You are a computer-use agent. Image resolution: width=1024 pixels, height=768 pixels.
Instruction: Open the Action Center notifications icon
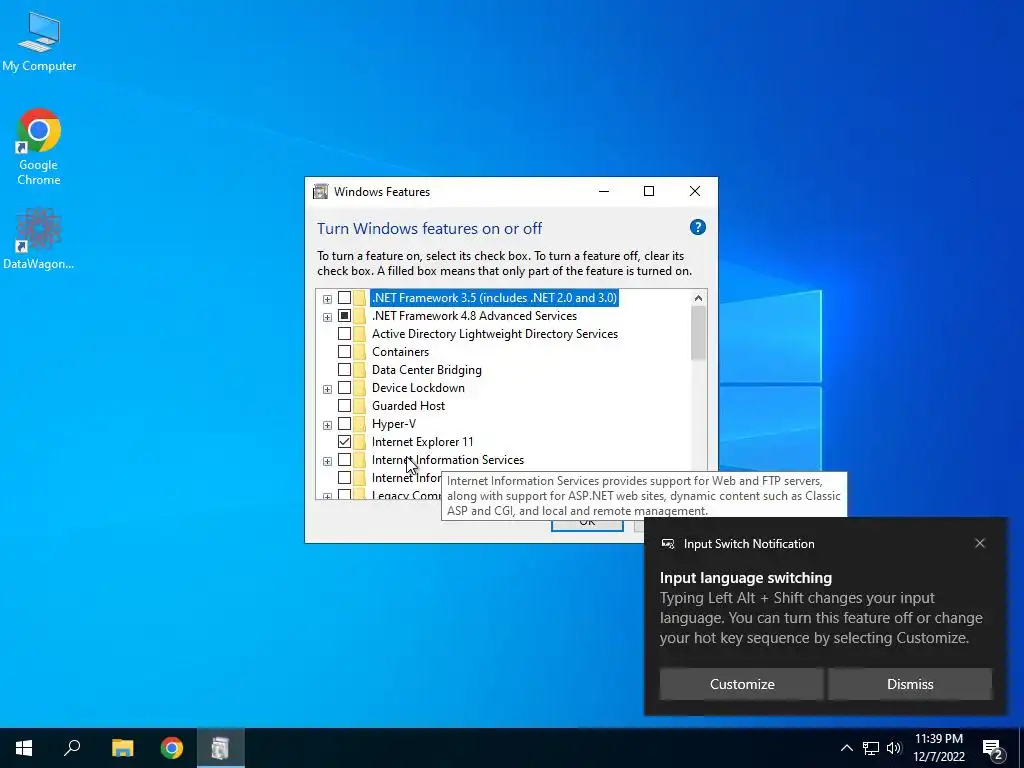[x=993, y=749]
